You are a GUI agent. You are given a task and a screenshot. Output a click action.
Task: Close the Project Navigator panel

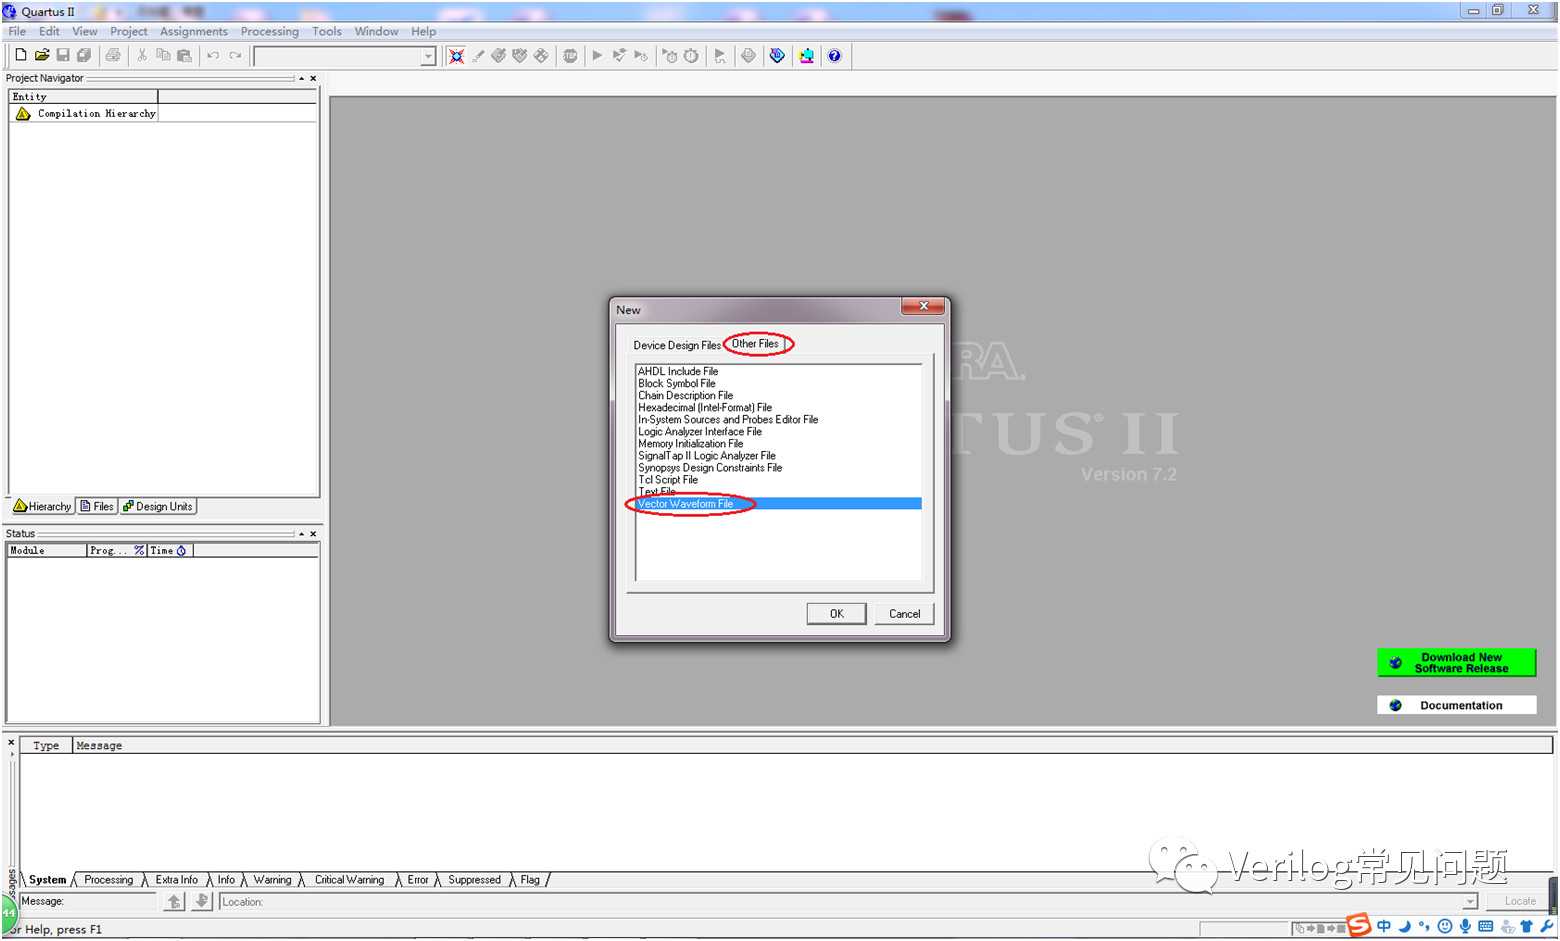[313, 78]
